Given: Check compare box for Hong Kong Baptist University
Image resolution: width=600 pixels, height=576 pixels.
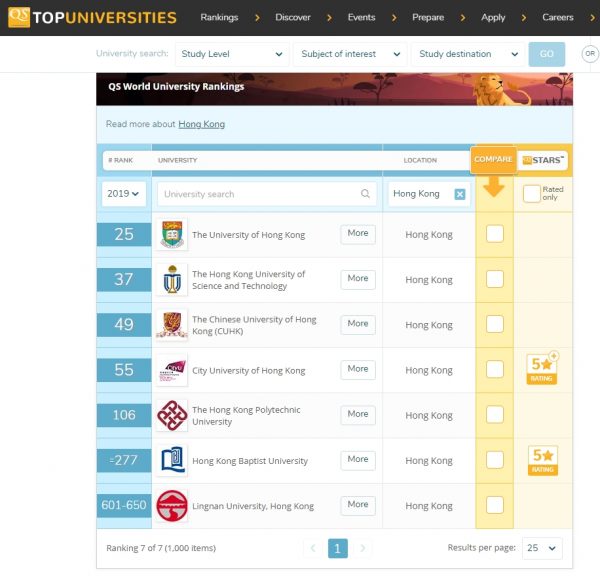Looking at the screenshot, I should coord(494,459).
